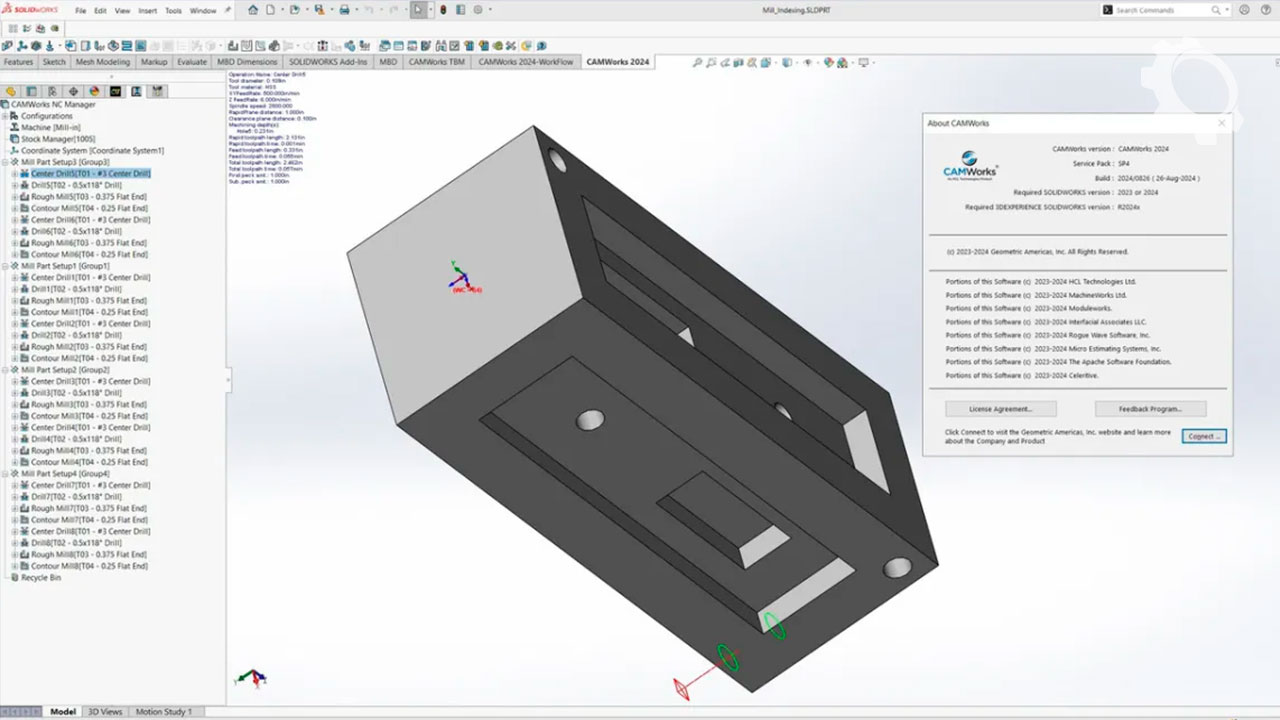Select Stock Manager[1005] in the tree
1280x720 pixels.
(x=58, y=139)
